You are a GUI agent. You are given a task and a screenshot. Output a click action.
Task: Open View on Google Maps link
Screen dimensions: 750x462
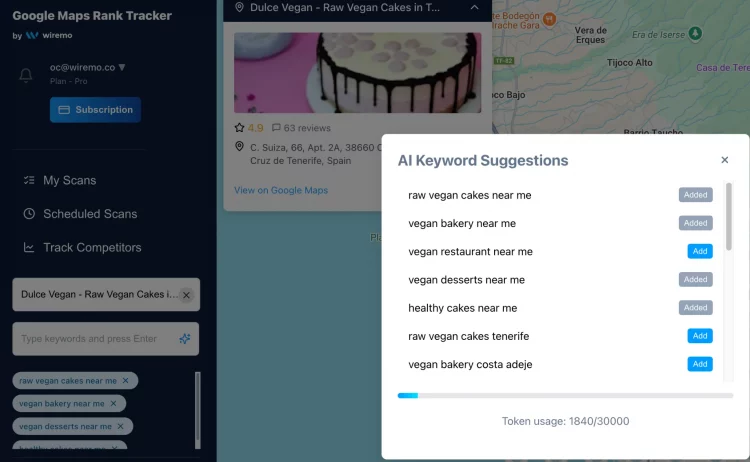(x=281, y=190)
